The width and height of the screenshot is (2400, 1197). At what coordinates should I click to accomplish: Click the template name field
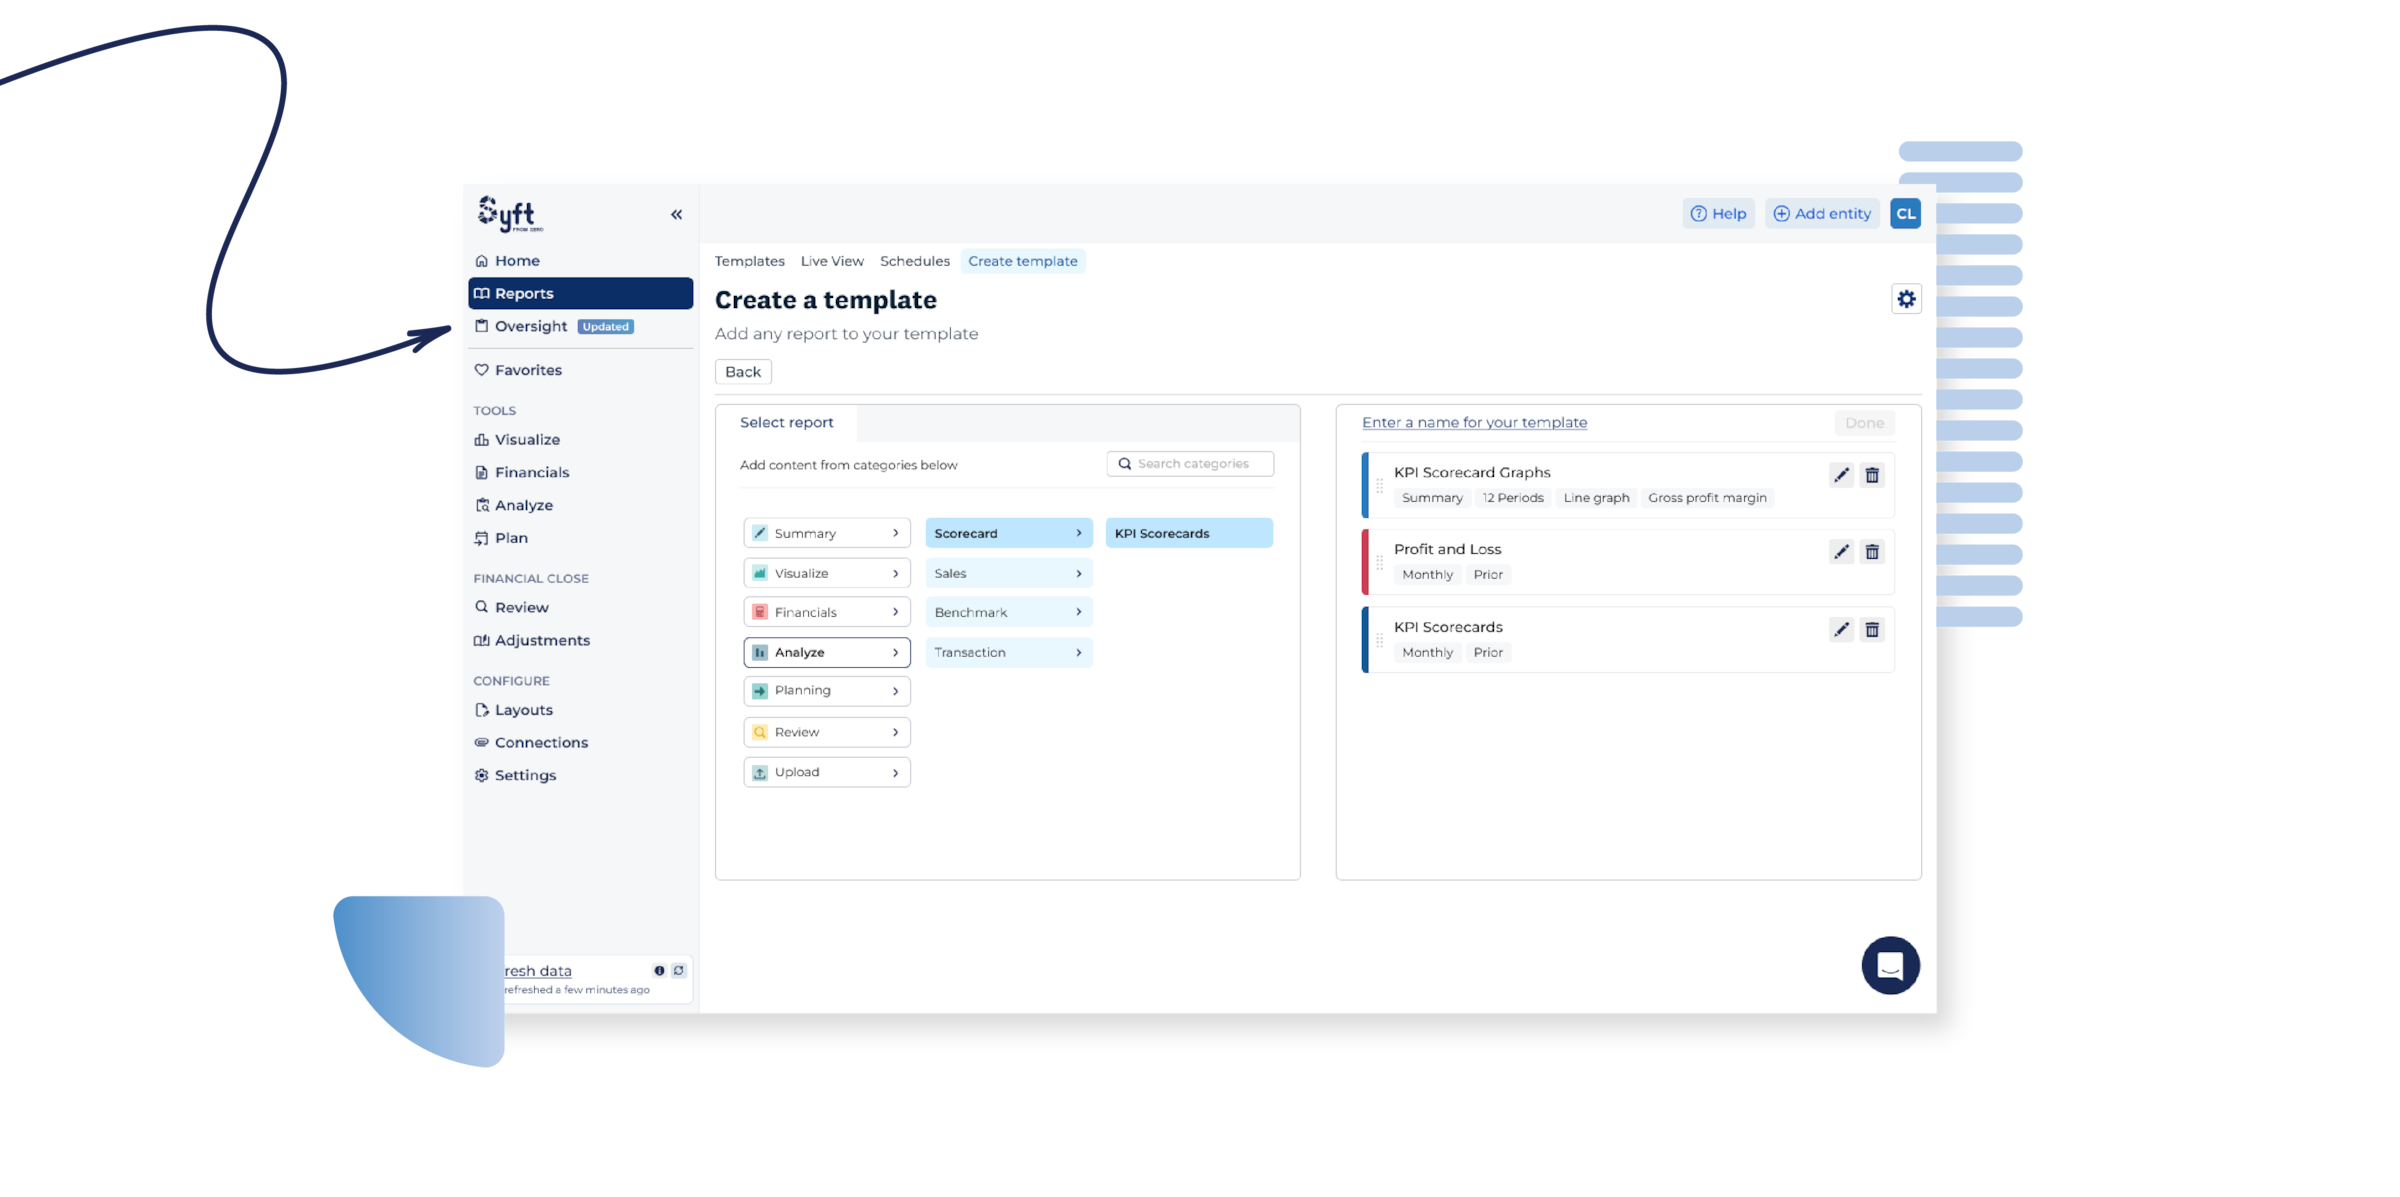tap(1474, 422)
